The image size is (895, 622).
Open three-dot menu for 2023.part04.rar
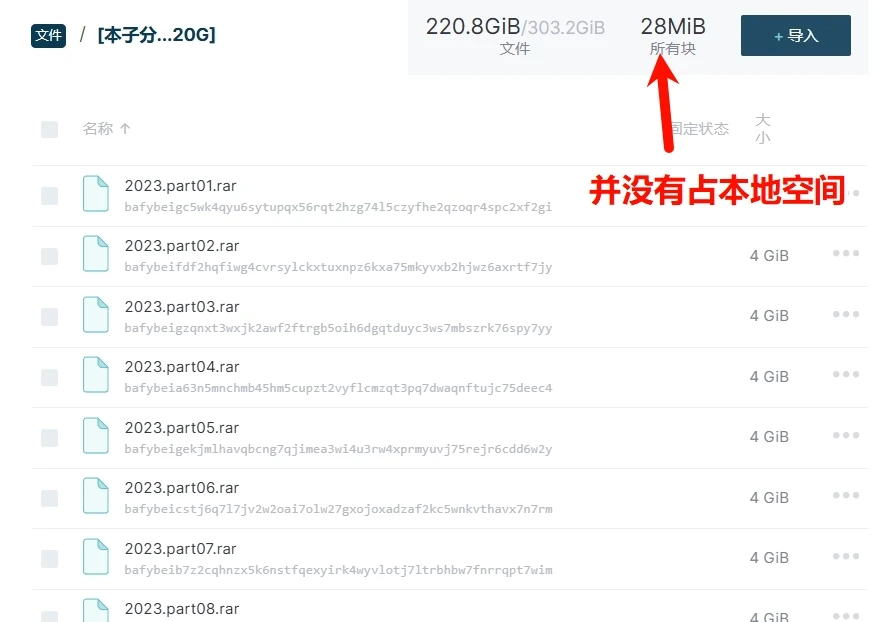(x=846, y=374)
